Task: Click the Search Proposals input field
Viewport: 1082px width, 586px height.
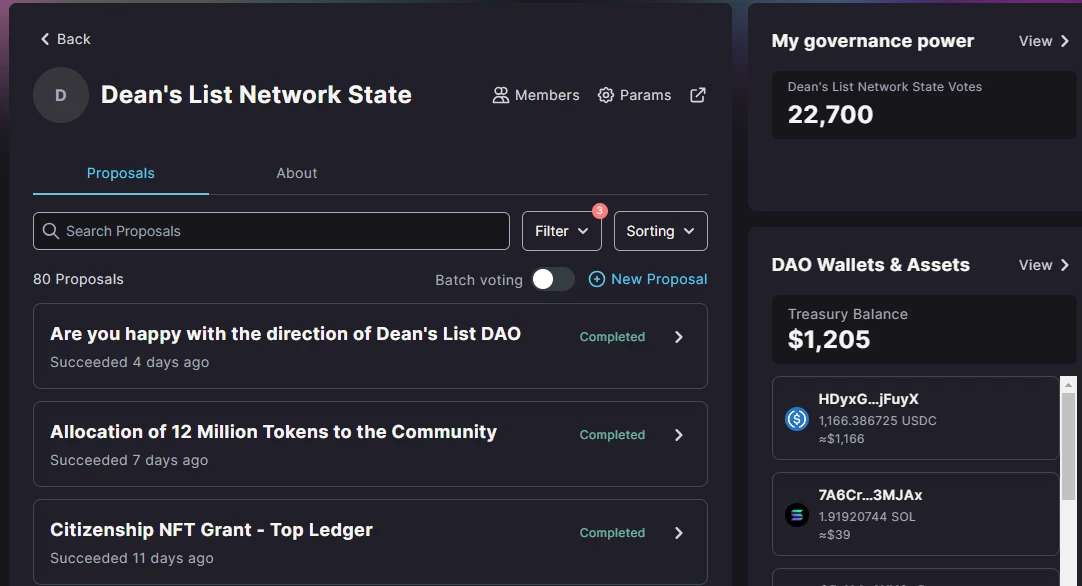Action: pos(271,231)
